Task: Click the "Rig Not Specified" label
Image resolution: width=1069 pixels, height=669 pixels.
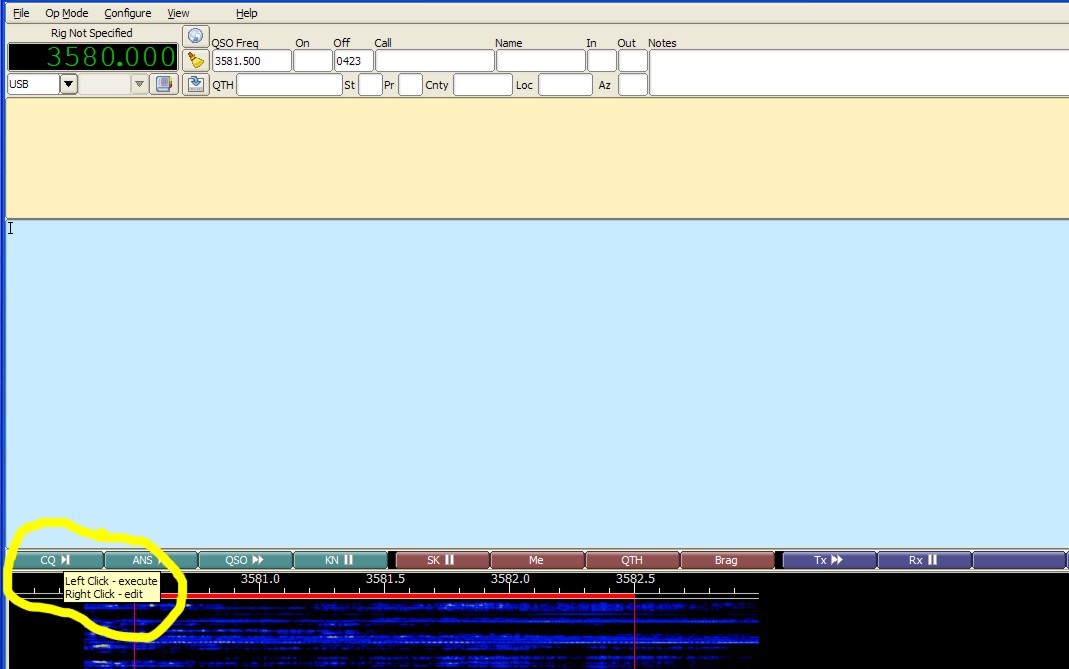Action: [x=91, y=33]
